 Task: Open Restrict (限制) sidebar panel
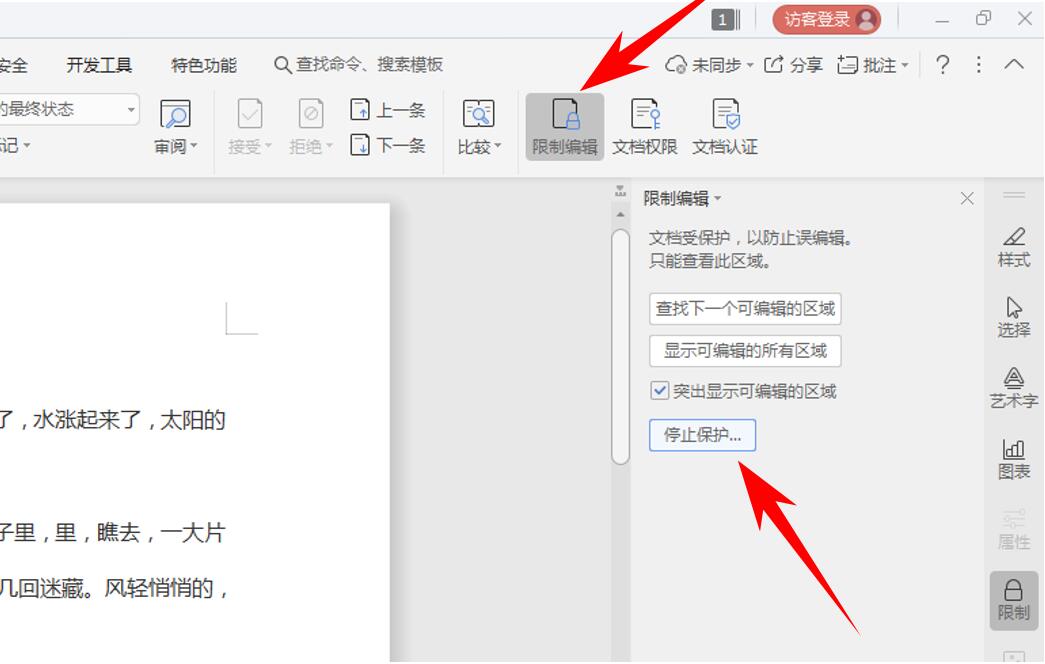[1014, 600]
